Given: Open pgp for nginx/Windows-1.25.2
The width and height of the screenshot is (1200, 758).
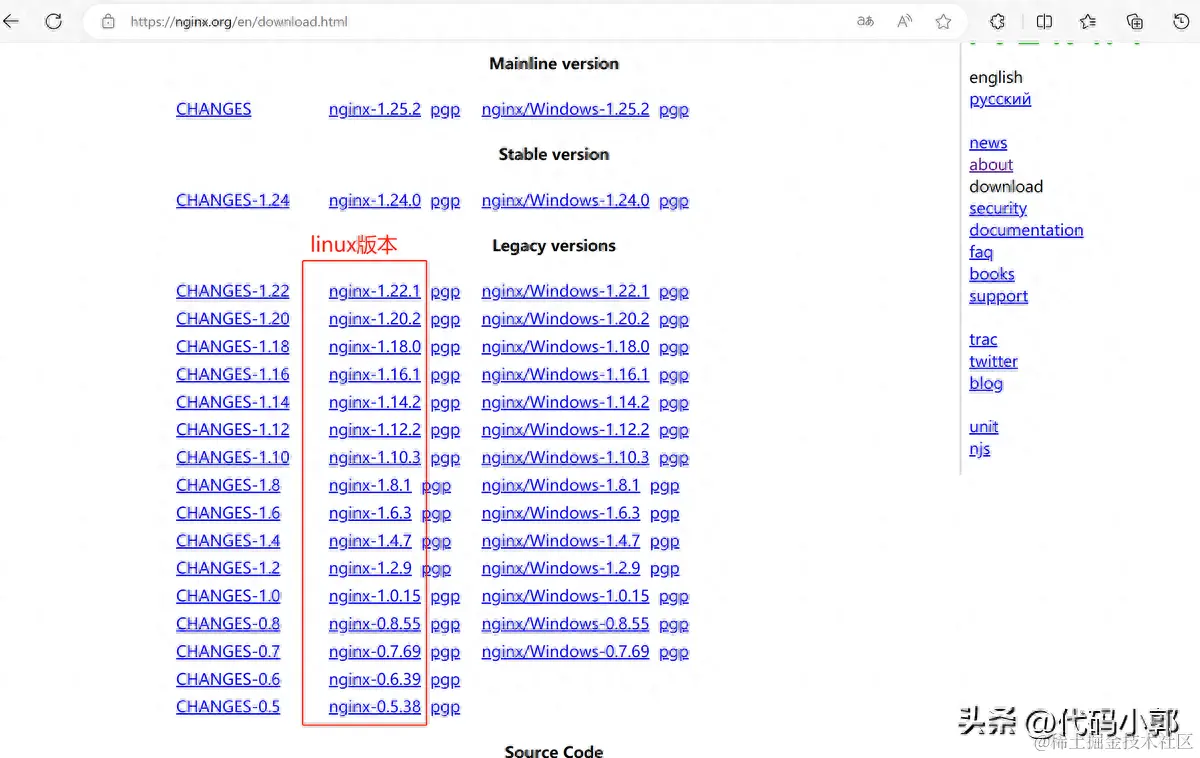Looking at the screenshot, I should tap(674, 110).
